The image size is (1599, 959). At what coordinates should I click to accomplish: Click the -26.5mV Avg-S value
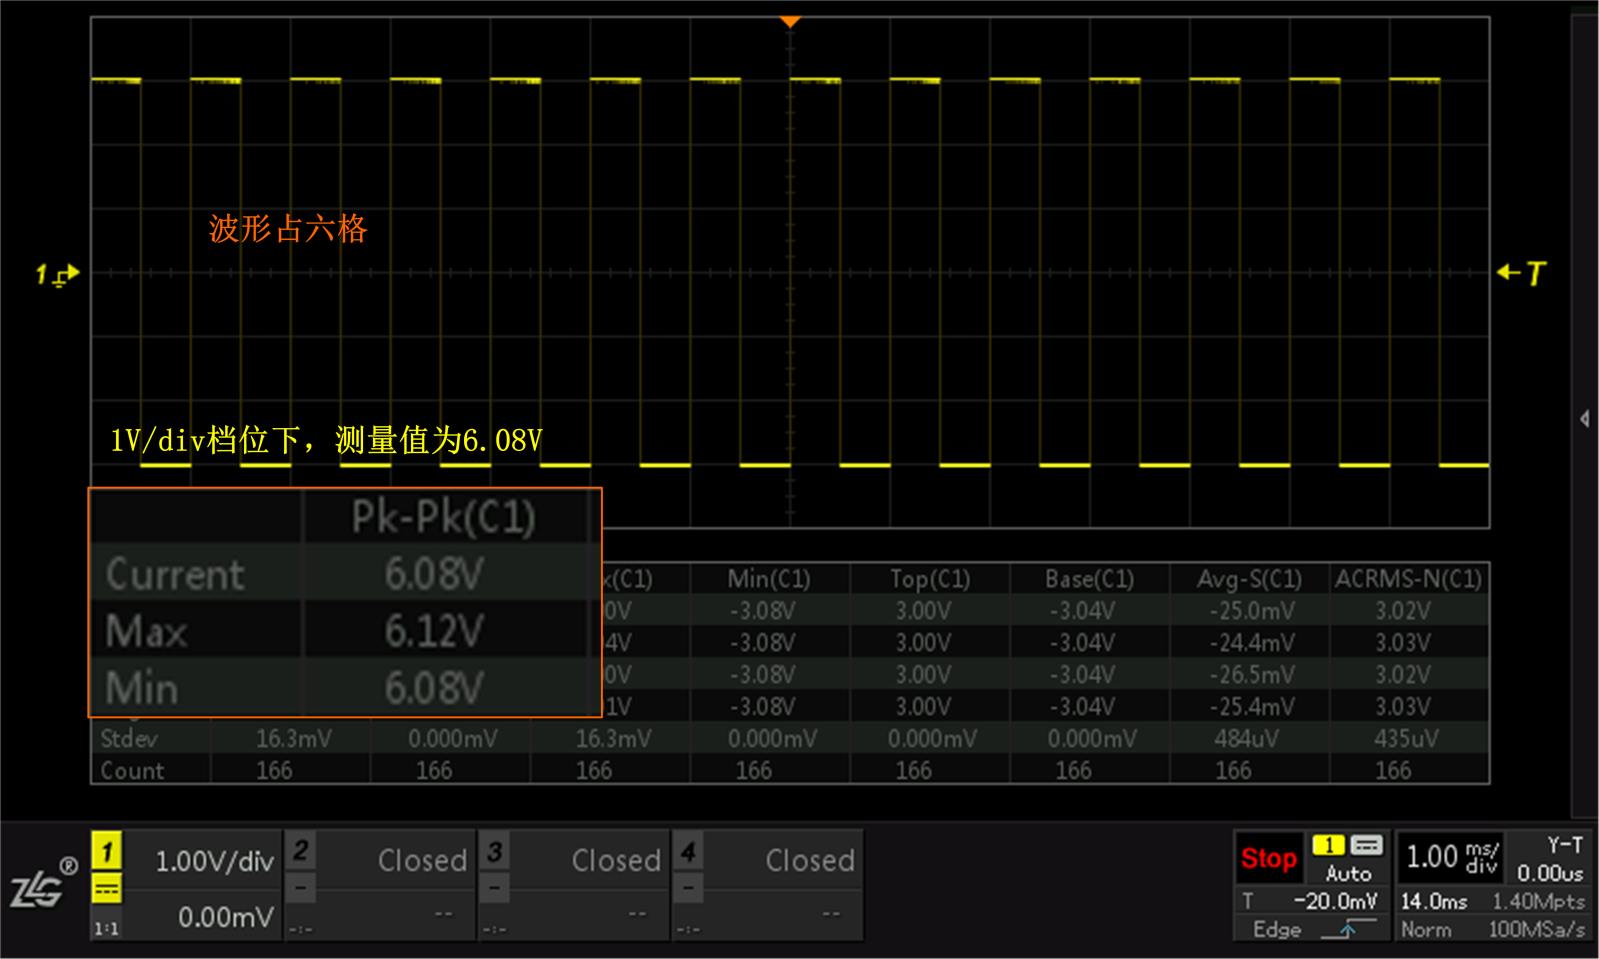tap(1252, 674)
